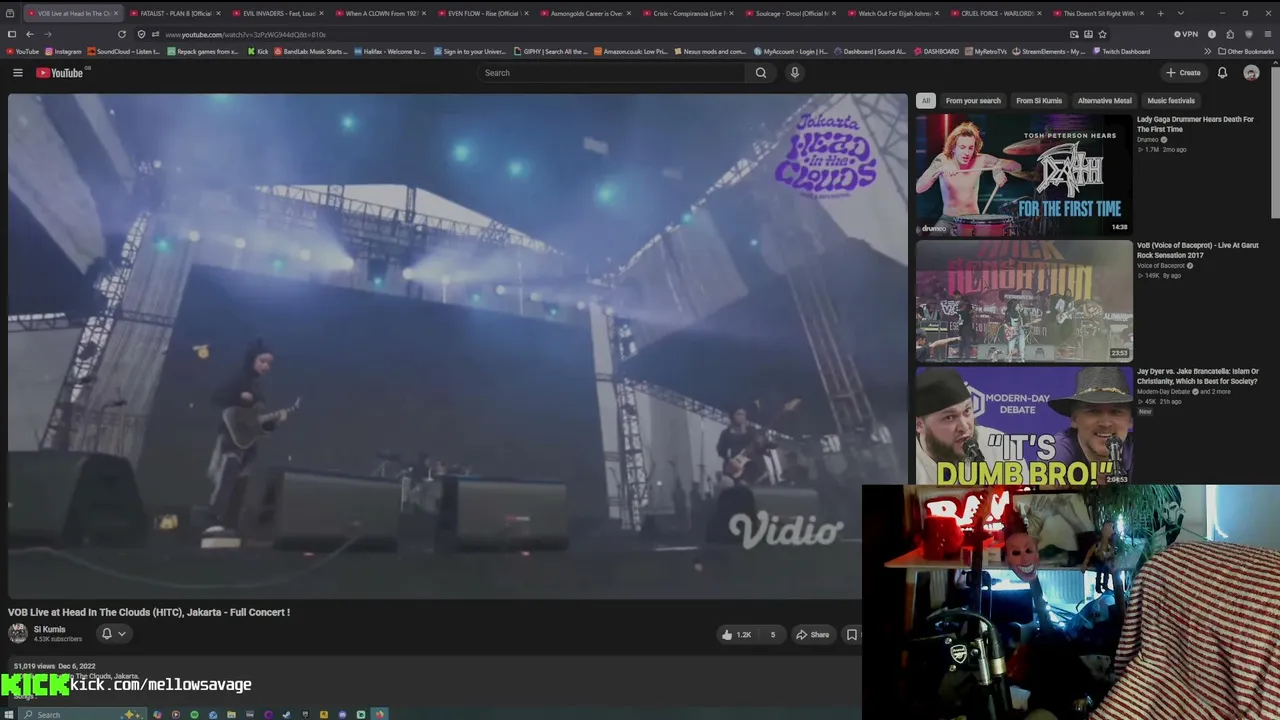Viewport: 1280px width, 720px height.
Task: Open the 'It's Dumb Bro' debate thumbnail
Action: point(1024,425)
